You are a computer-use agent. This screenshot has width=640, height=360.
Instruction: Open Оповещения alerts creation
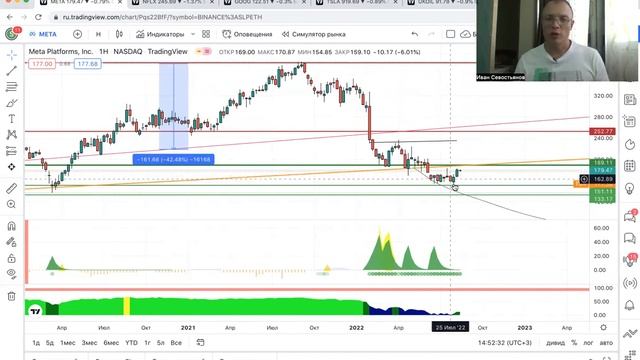(247, 34)
